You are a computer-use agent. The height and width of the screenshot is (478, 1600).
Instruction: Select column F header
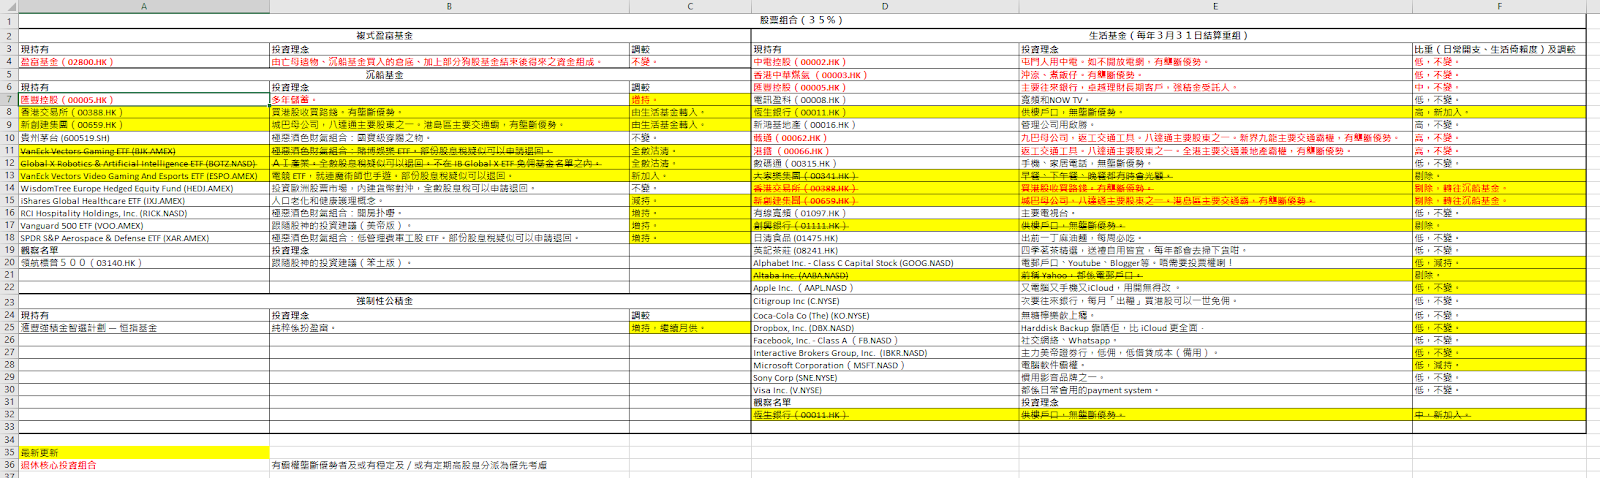pyautogui.click(x=1499, y=6)
